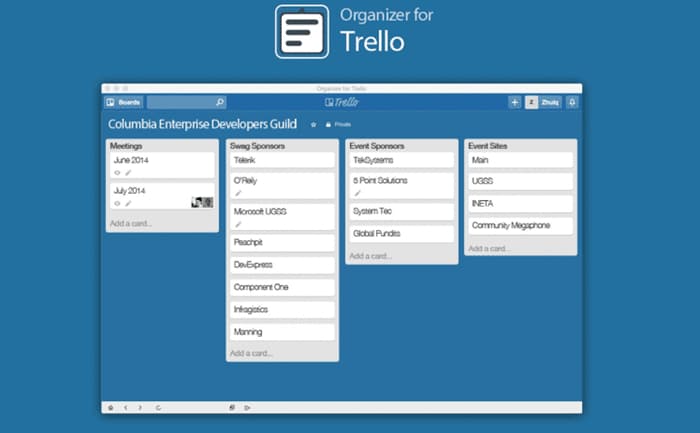
Task: Open the Peachpit card
Action: [282, 242]
